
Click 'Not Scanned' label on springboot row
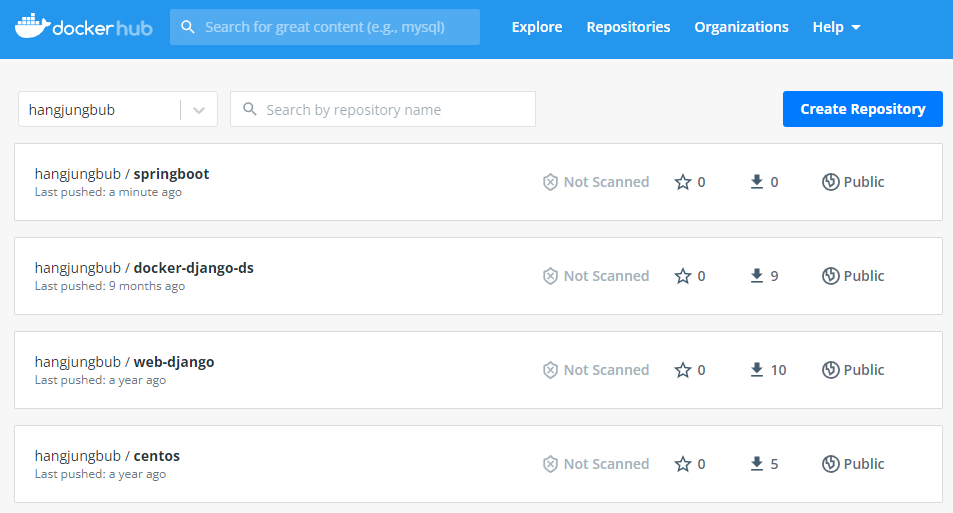[x=606, y=182]
